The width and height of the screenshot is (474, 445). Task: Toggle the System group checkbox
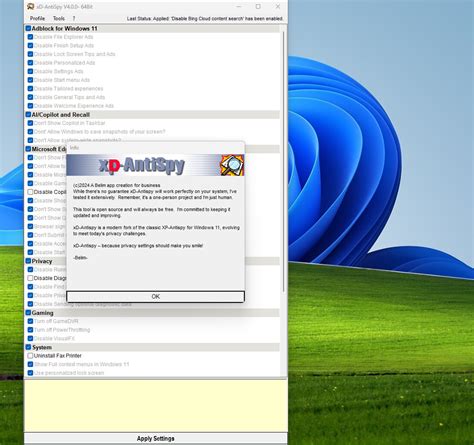28,347
